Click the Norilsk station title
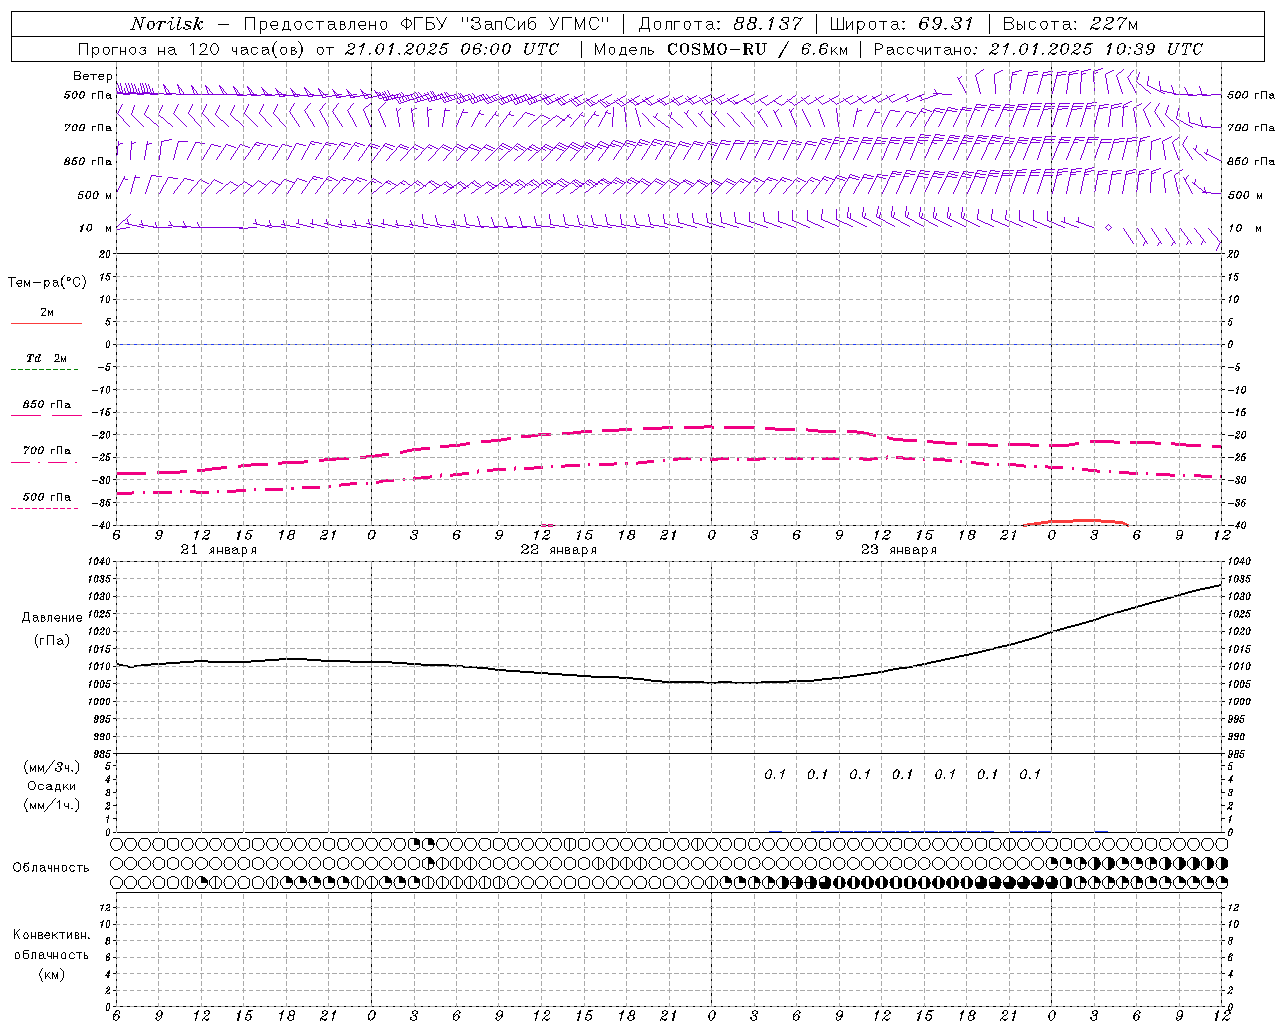1280x1024 pixels. pyautogui.click(x=167, y=24)
